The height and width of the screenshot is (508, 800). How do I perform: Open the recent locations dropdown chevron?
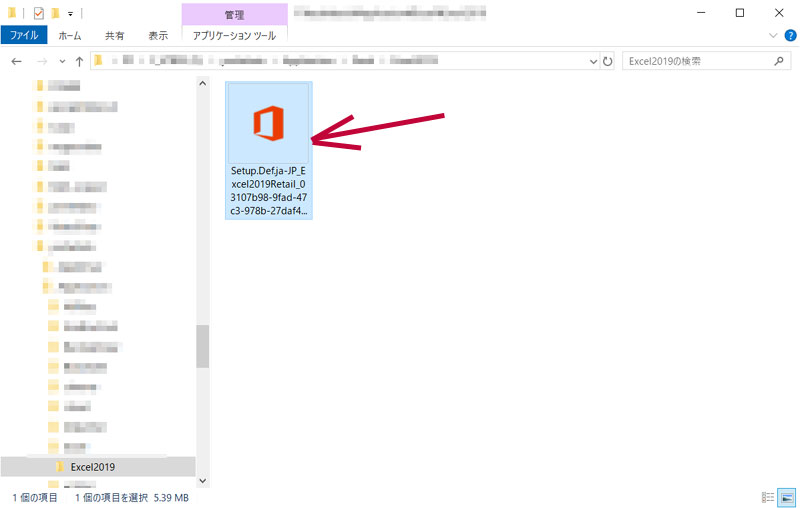pos(62,61)
